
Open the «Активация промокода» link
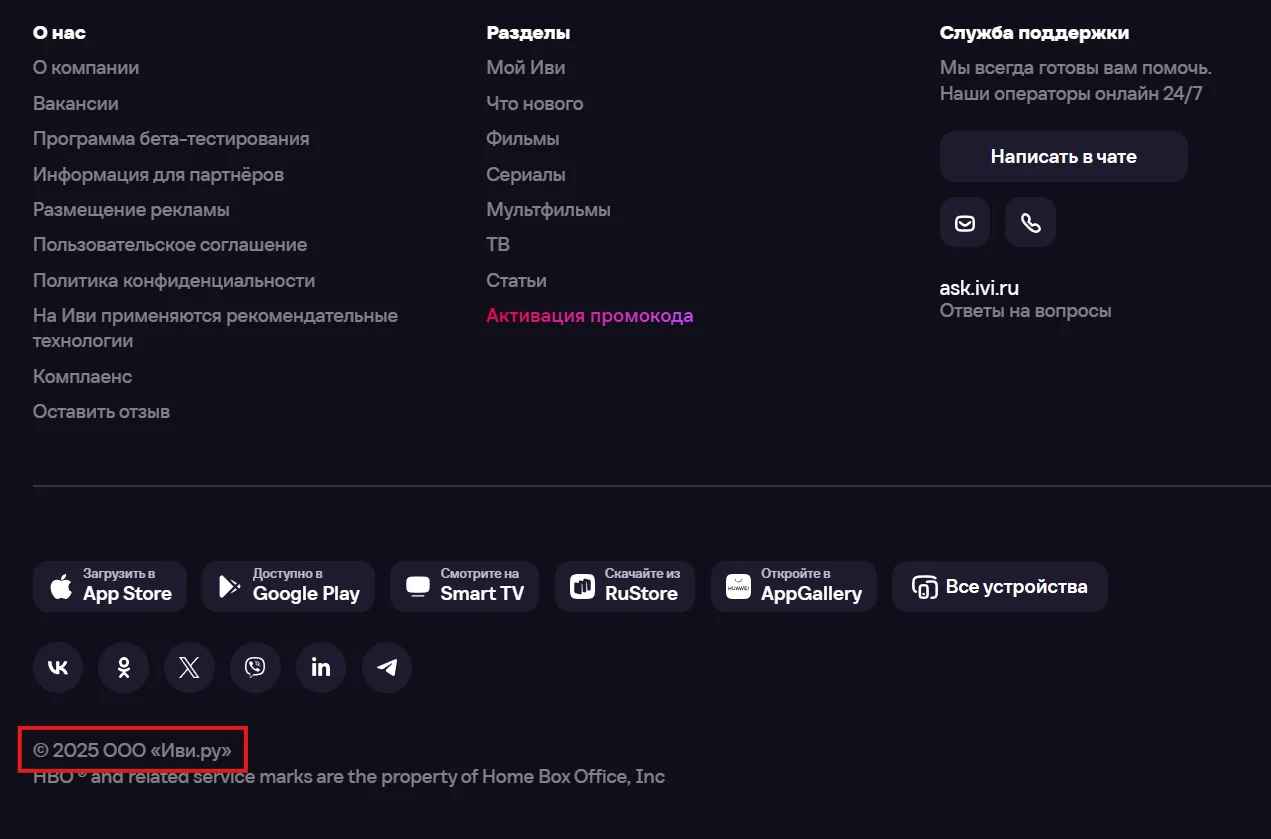pyautogui.click(x=589, y=316)
